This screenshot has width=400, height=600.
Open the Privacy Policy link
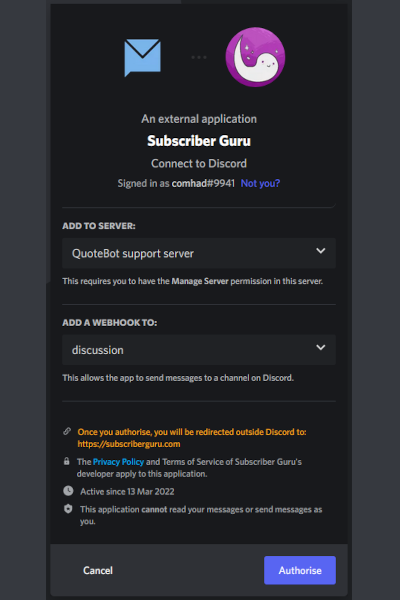(118, 462)
